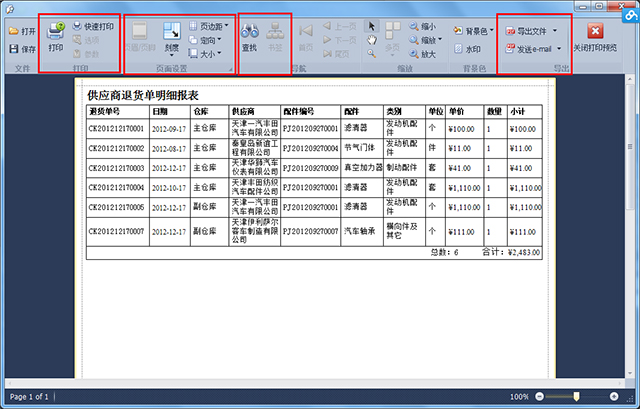This screenshot has height=409, width=640.
Task: Open the Find (查找) binoculars tool
Action: point(250,37)
